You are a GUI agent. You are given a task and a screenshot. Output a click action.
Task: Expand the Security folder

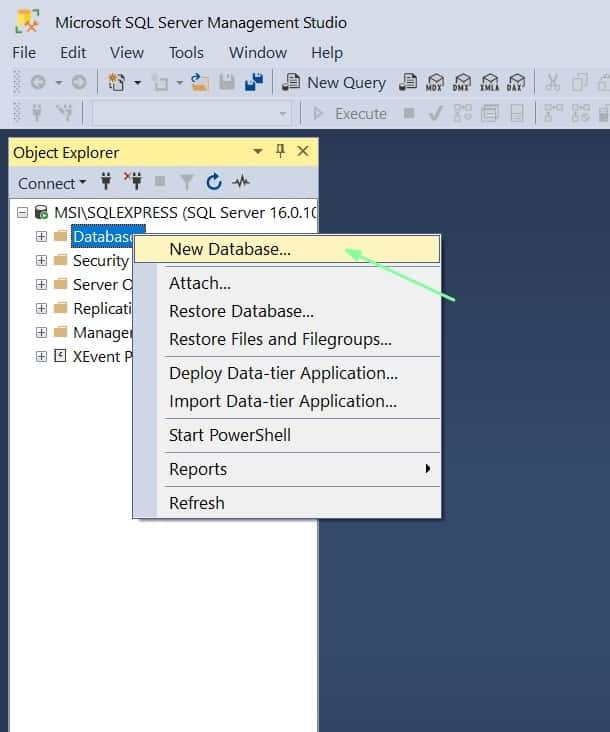tap(41, 260)
